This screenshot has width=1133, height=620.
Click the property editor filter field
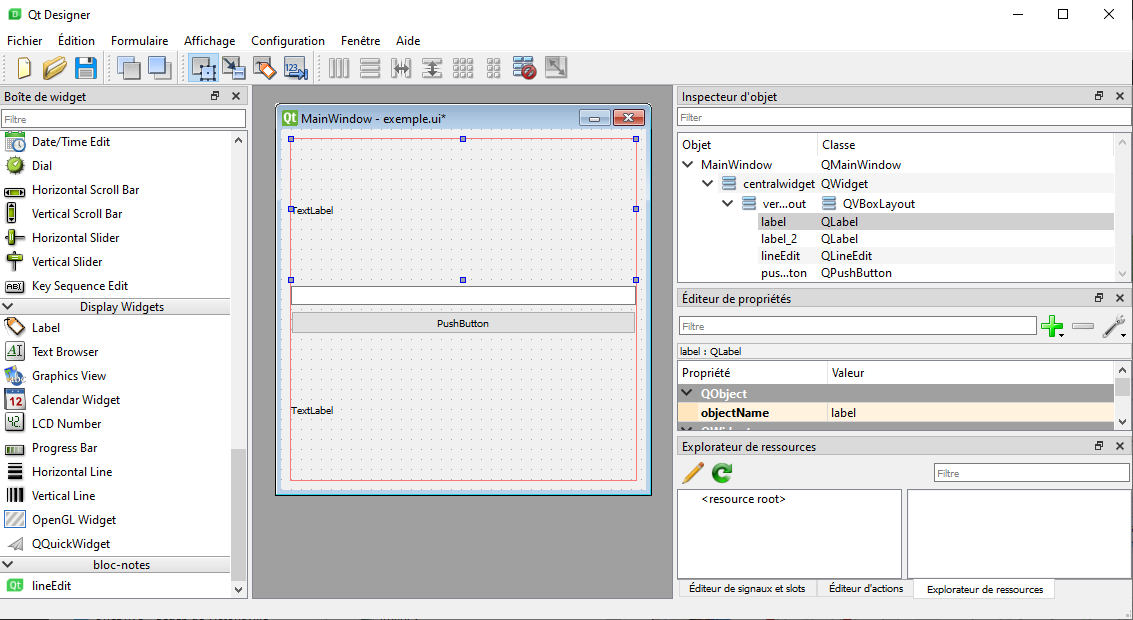tap(858, 327)
